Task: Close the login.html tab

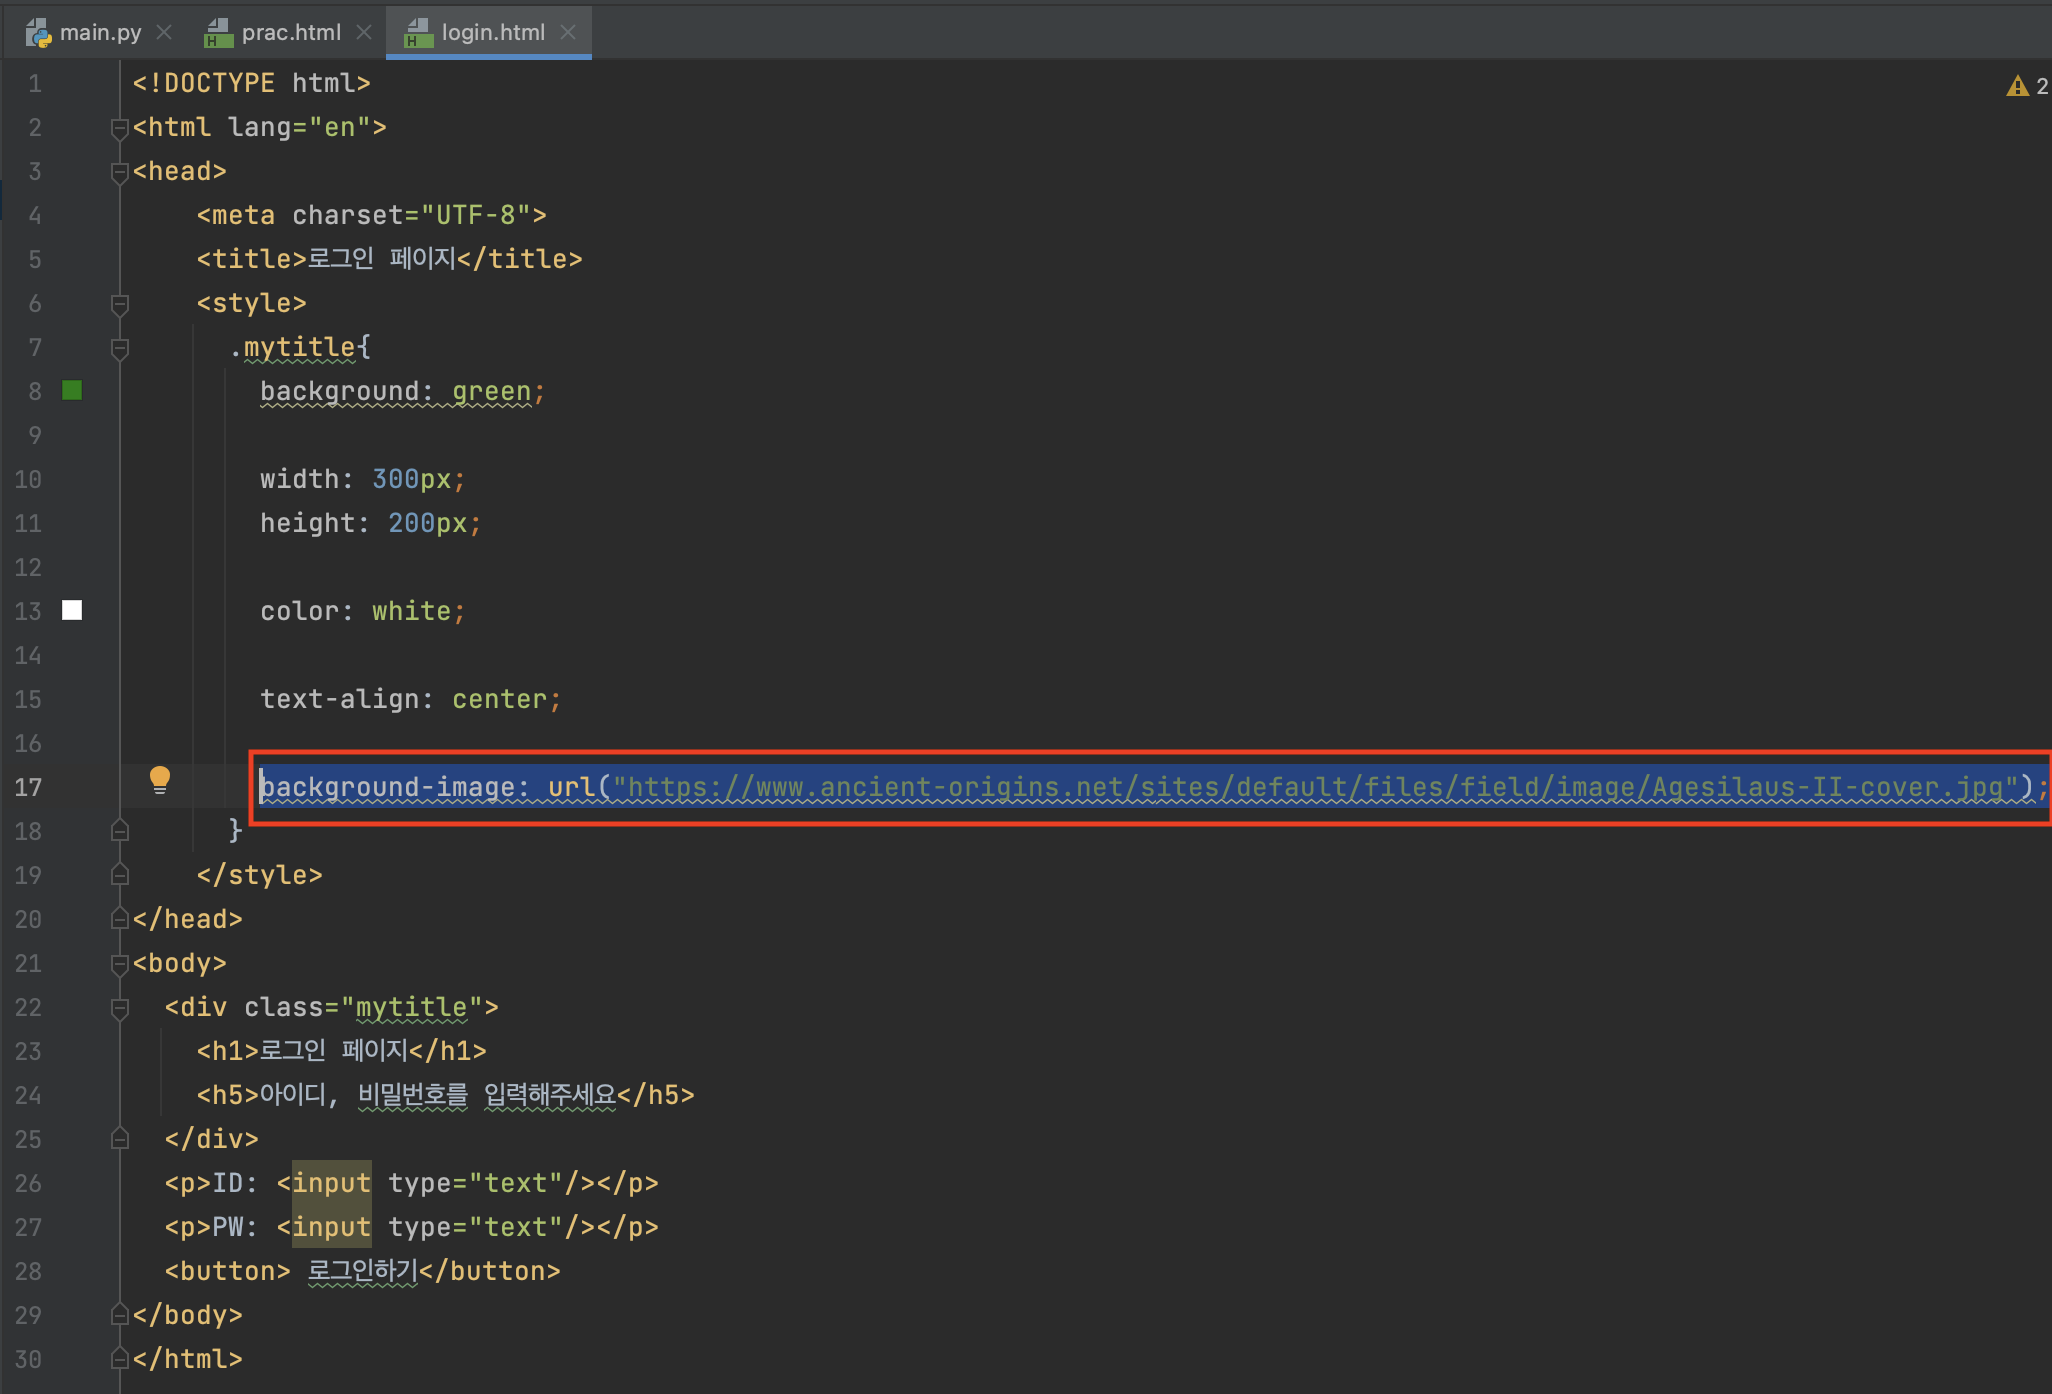Action: pos(568,32)
